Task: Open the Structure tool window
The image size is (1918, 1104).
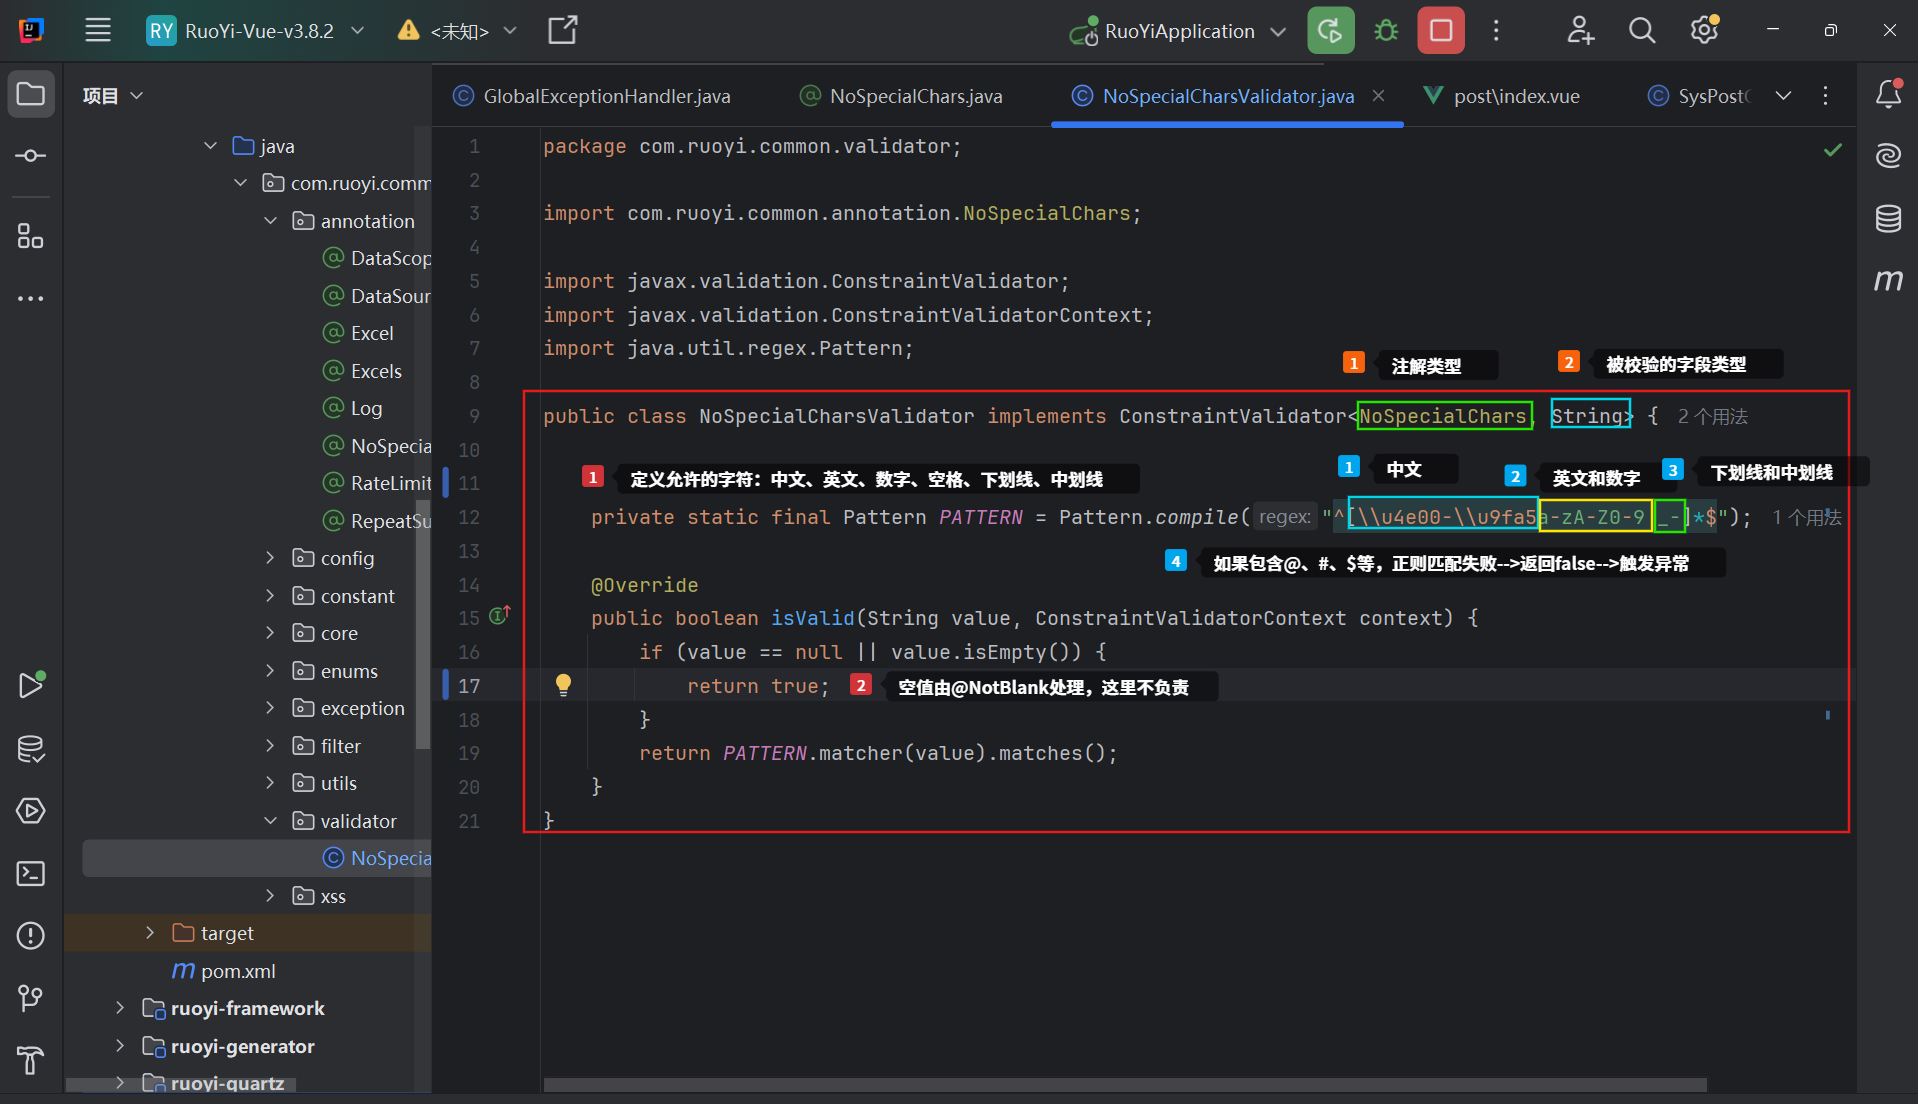Action: tap(31, 236)
